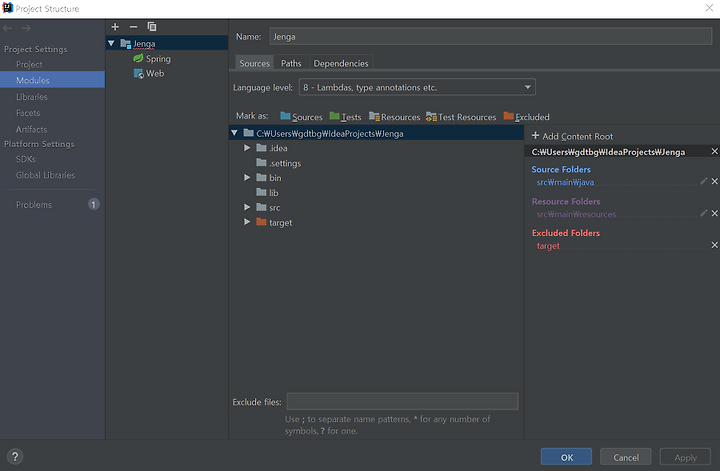Viewport: 720px width, 471px height.
Task: Remove src\main\java source folder
Action: pyautogui.click(x=714, y=181)
